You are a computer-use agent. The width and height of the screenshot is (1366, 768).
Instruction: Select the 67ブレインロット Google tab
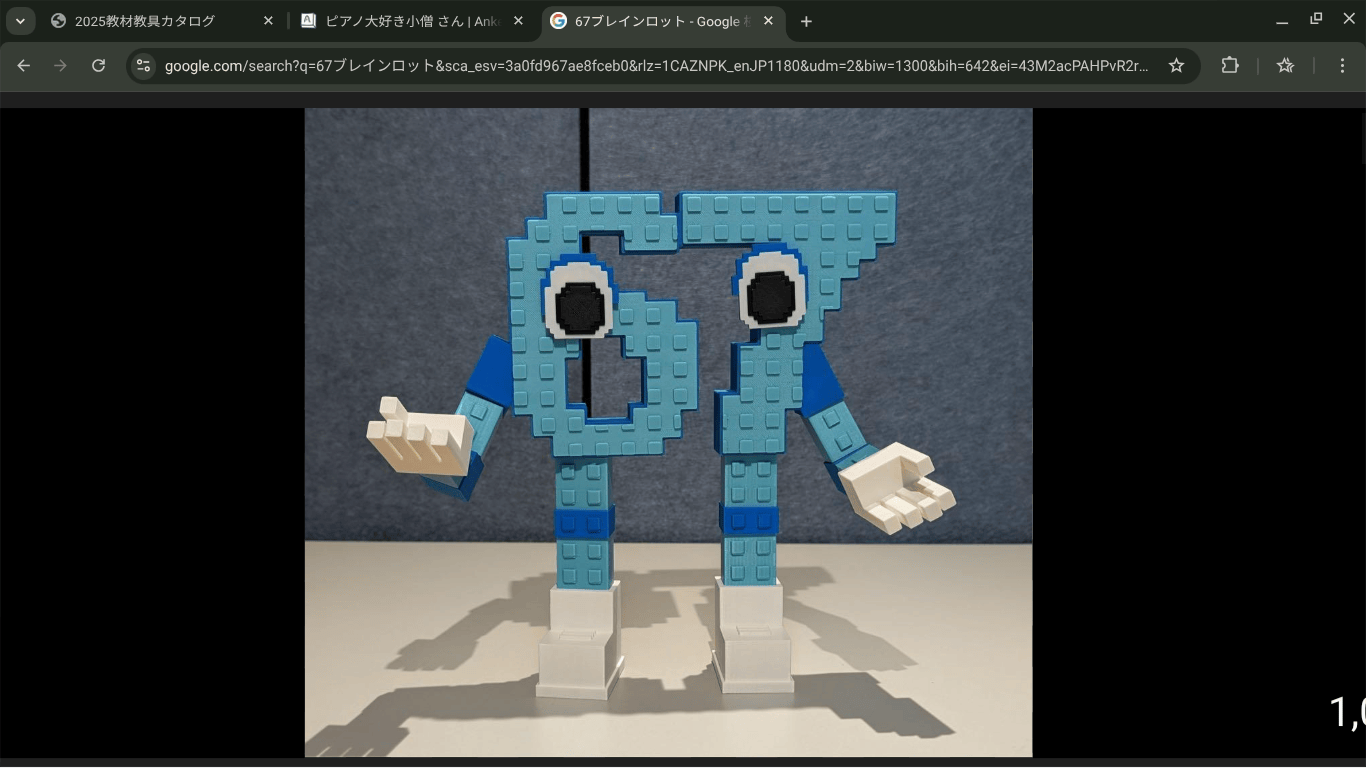[x=650, y=21]
